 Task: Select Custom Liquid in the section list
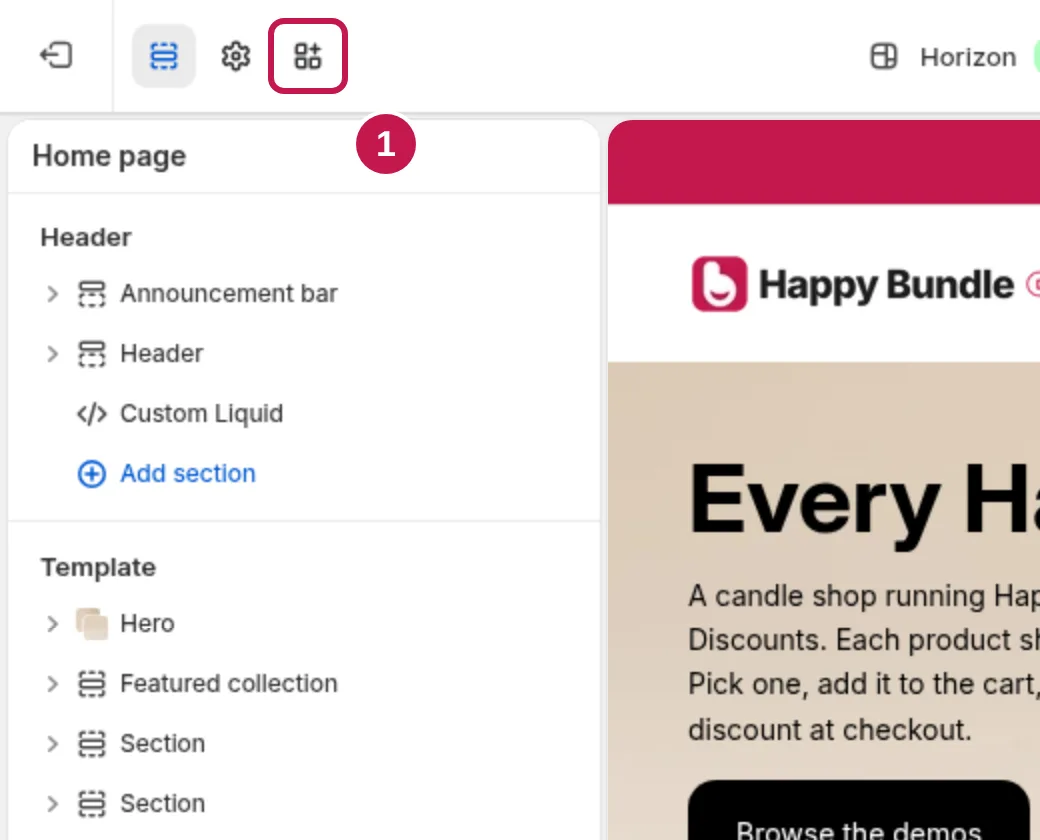(x=201, y=414)
